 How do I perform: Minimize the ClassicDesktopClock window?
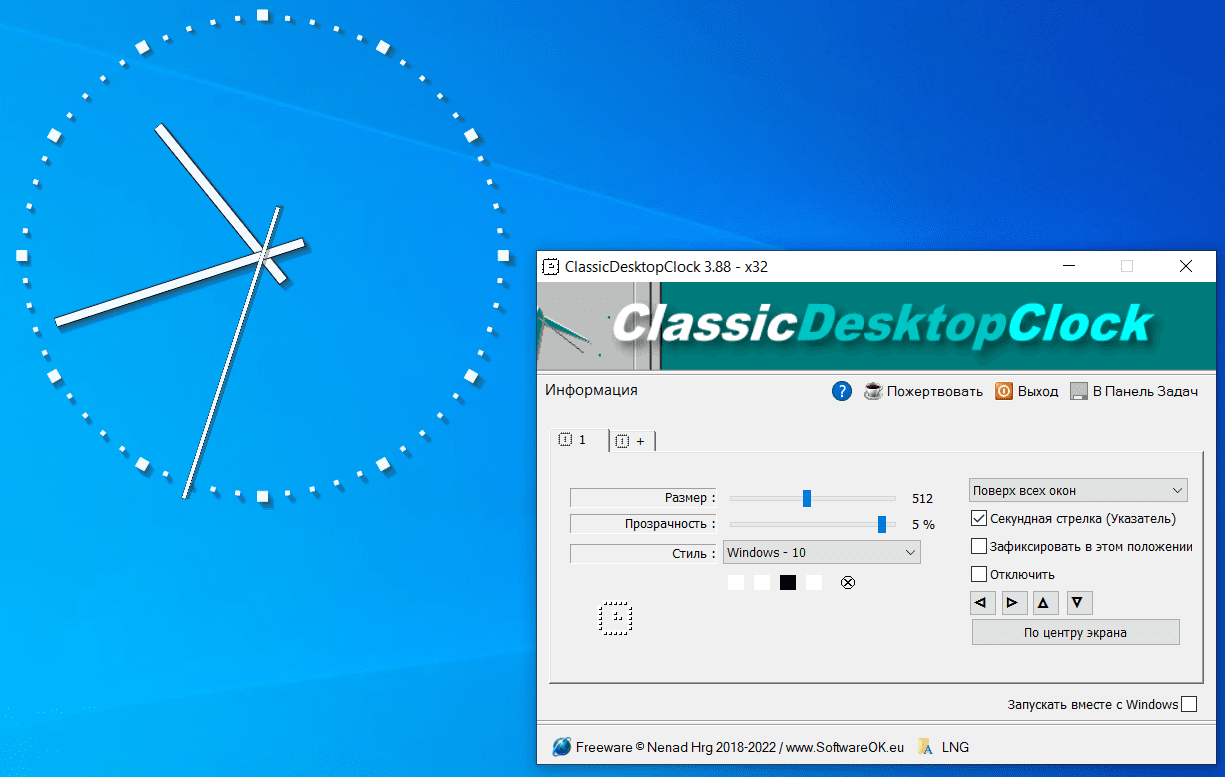pyautogui.click(x=1069, y=266)
